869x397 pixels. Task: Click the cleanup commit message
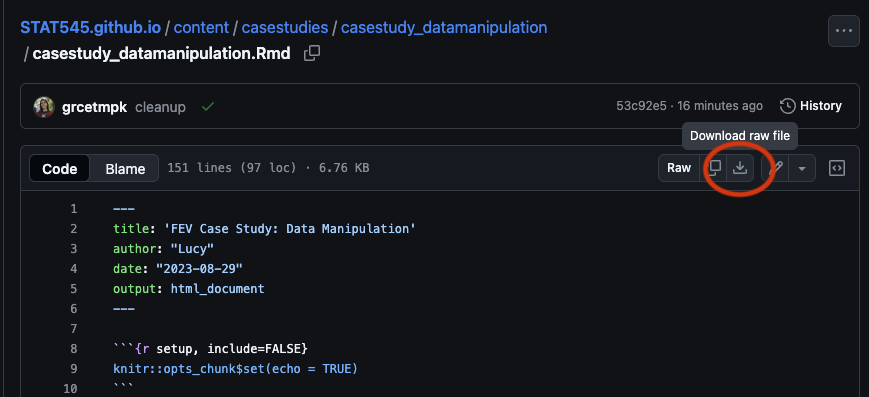point(160,107)
